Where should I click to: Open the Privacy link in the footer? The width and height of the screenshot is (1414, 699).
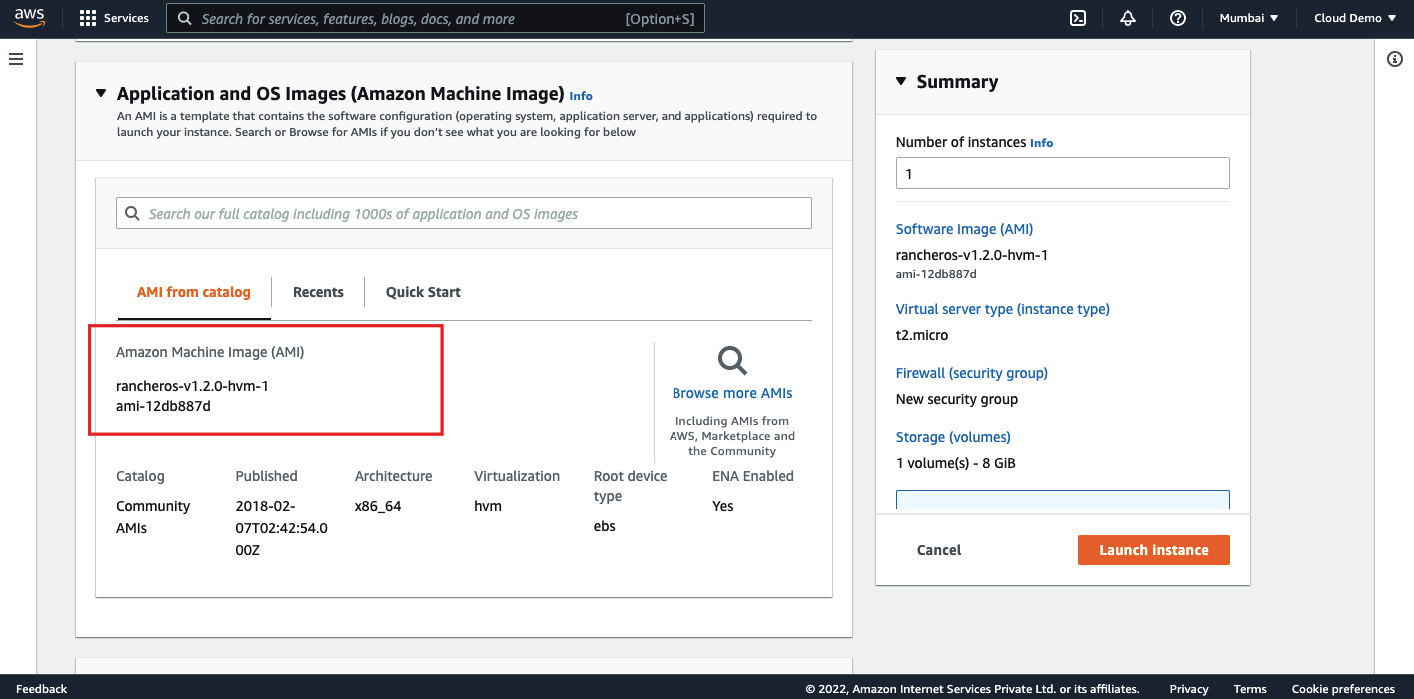click(1189, 689)
